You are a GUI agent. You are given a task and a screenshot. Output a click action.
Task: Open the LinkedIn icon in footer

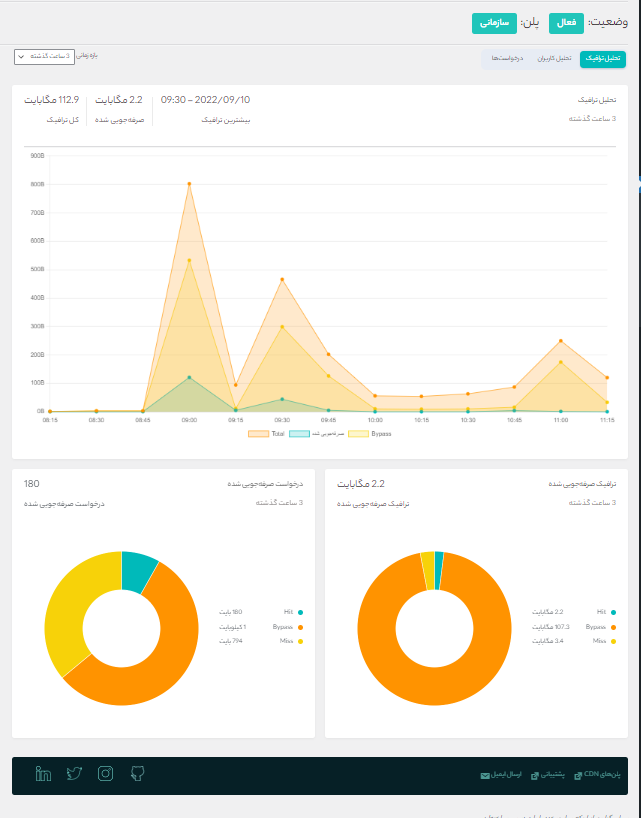43,773
